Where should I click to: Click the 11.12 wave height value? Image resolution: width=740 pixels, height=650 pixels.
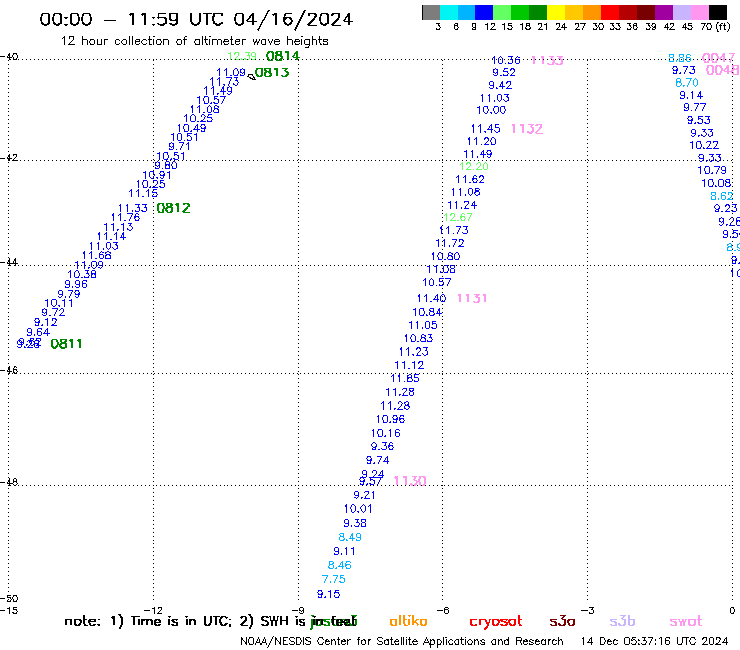coord(409,365)
